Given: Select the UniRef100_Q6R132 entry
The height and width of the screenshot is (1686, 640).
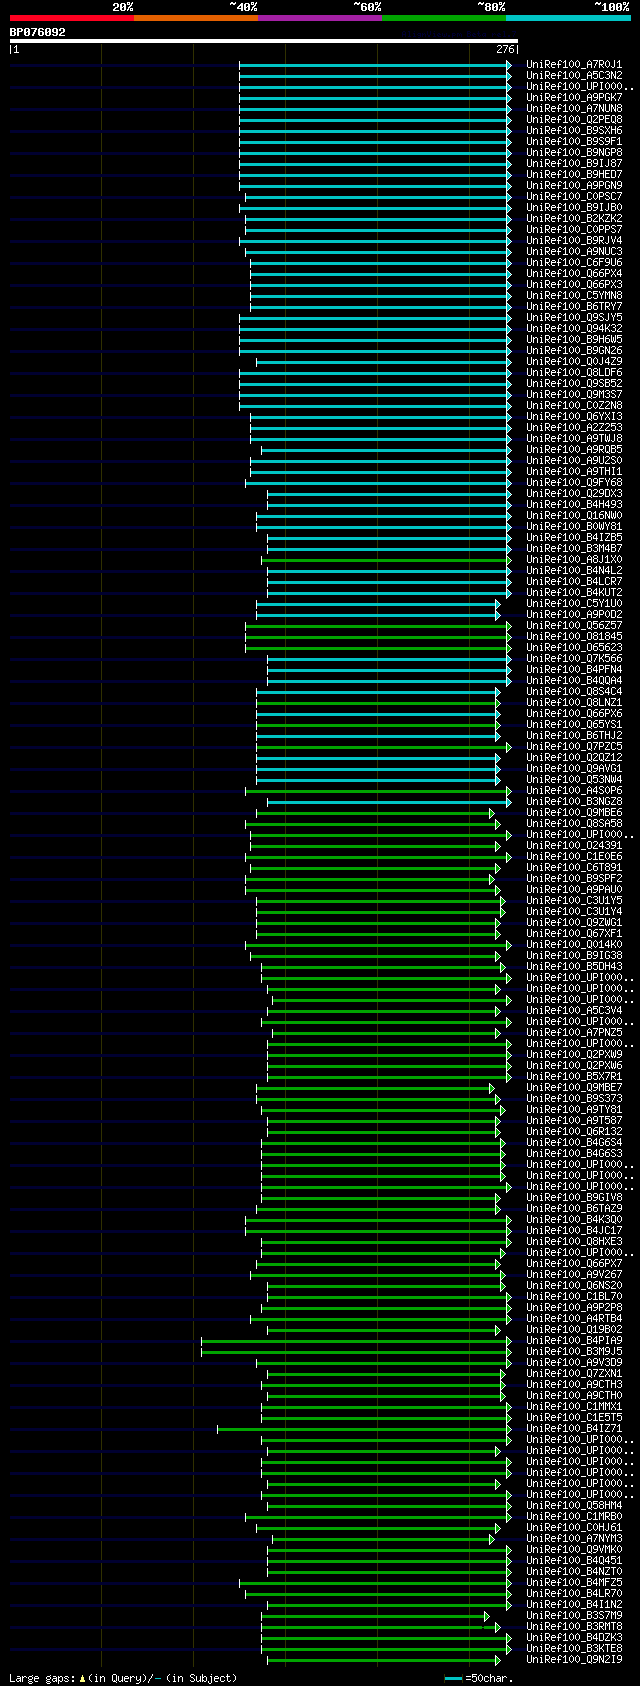Looking at the screenshot, I should point(574,1132).
